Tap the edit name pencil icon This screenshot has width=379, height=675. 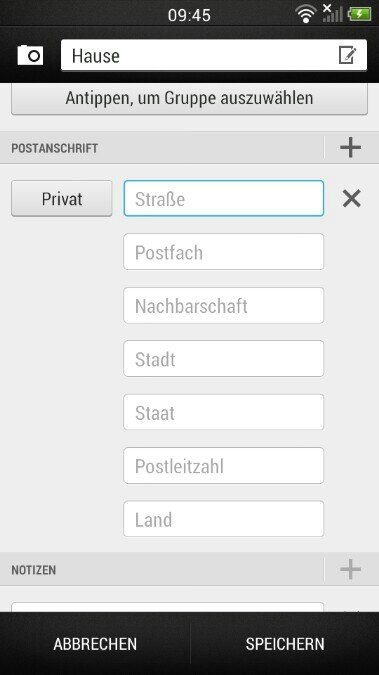point(347,55)
